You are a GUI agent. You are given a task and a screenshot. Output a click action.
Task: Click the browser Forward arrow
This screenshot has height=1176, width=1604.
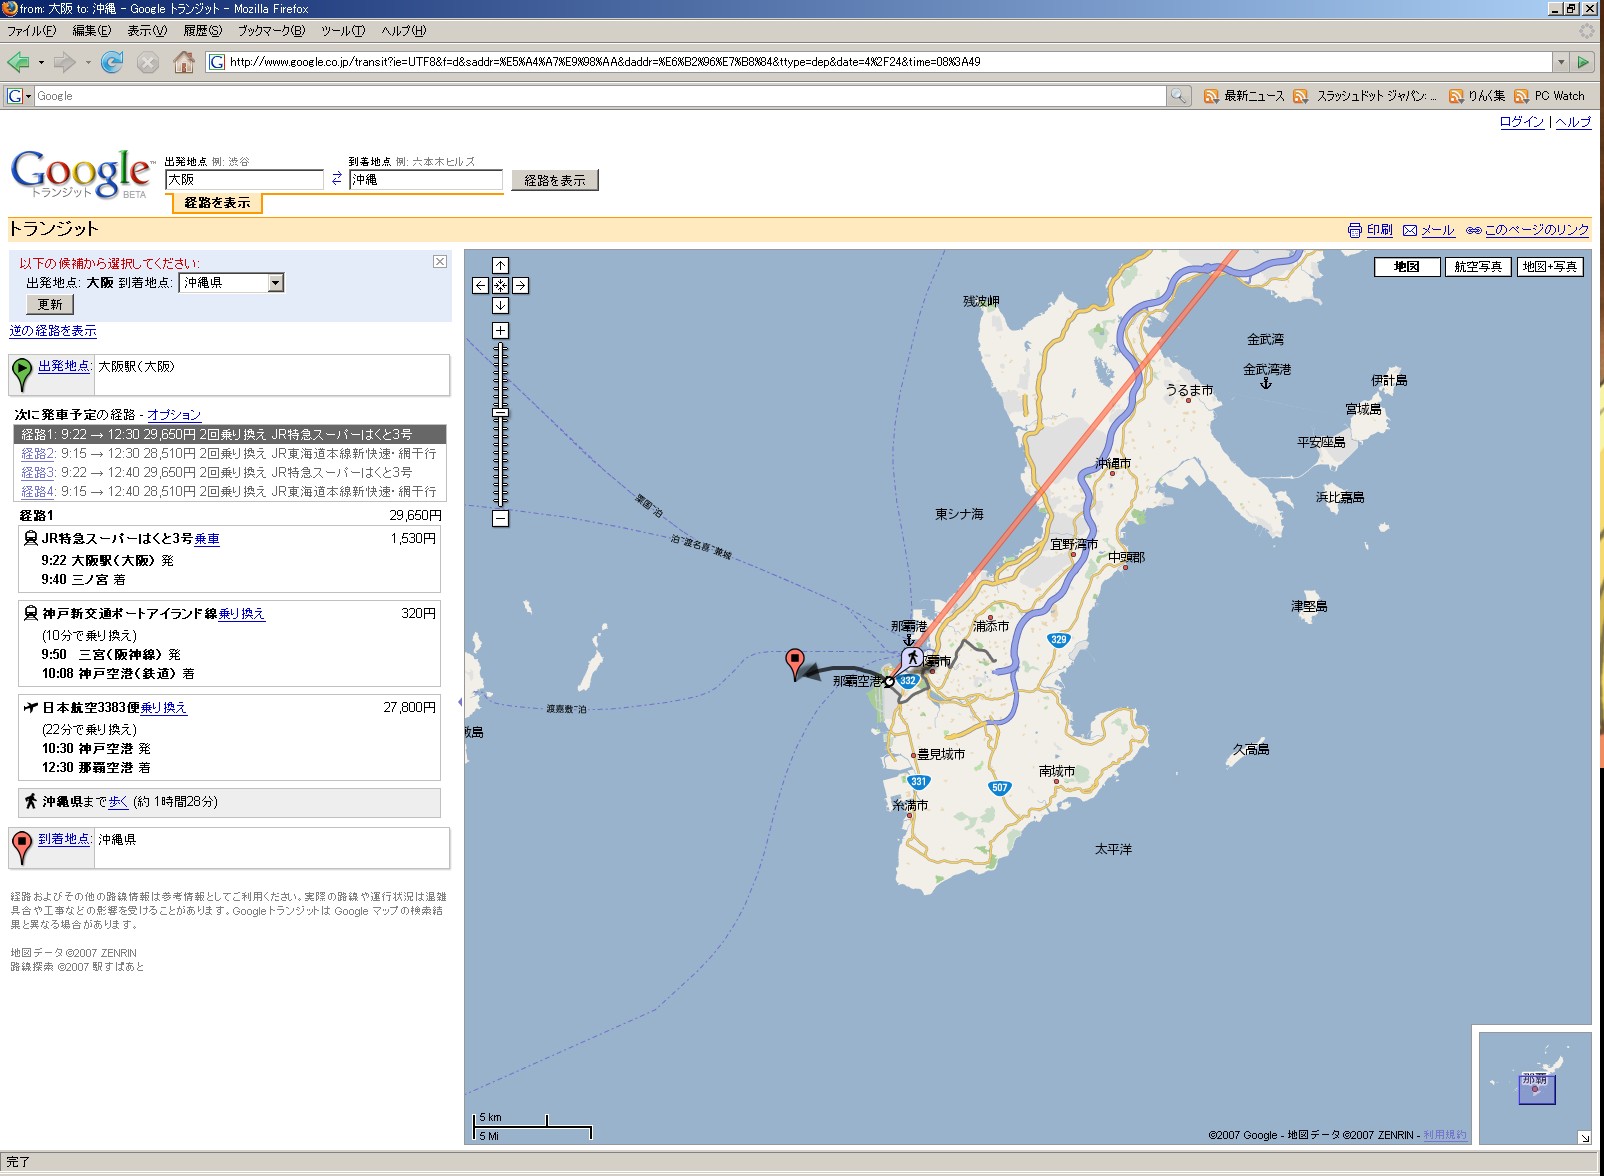pyautogui.click(x=65, y=62)
